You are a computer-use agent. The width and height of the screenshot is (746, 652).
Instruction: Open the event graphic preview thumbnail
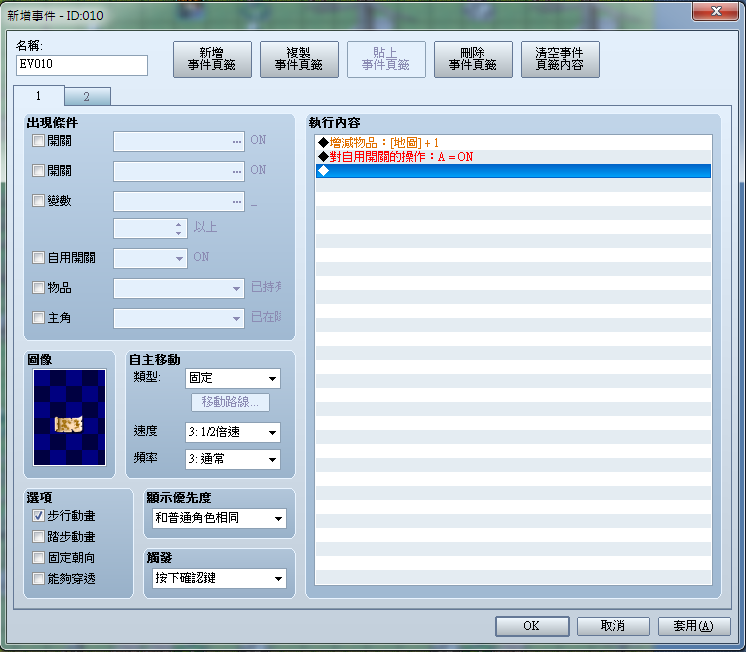tap(69, 417)
